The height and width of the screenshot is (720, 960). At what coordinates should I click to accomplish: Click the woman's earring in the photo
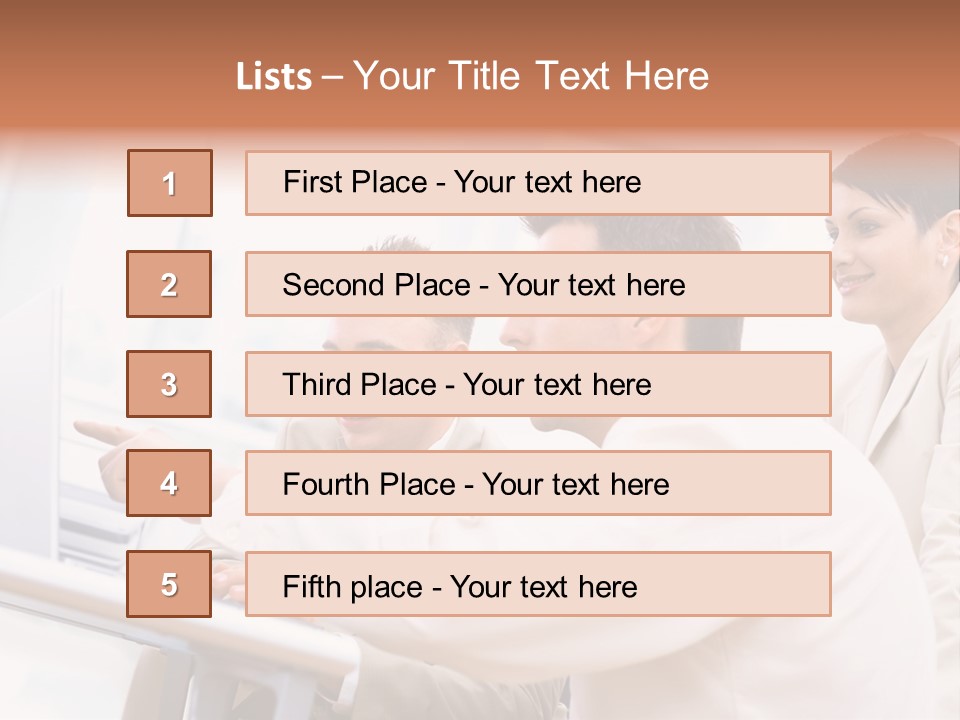pyautogui.click(x=943, y=260)
